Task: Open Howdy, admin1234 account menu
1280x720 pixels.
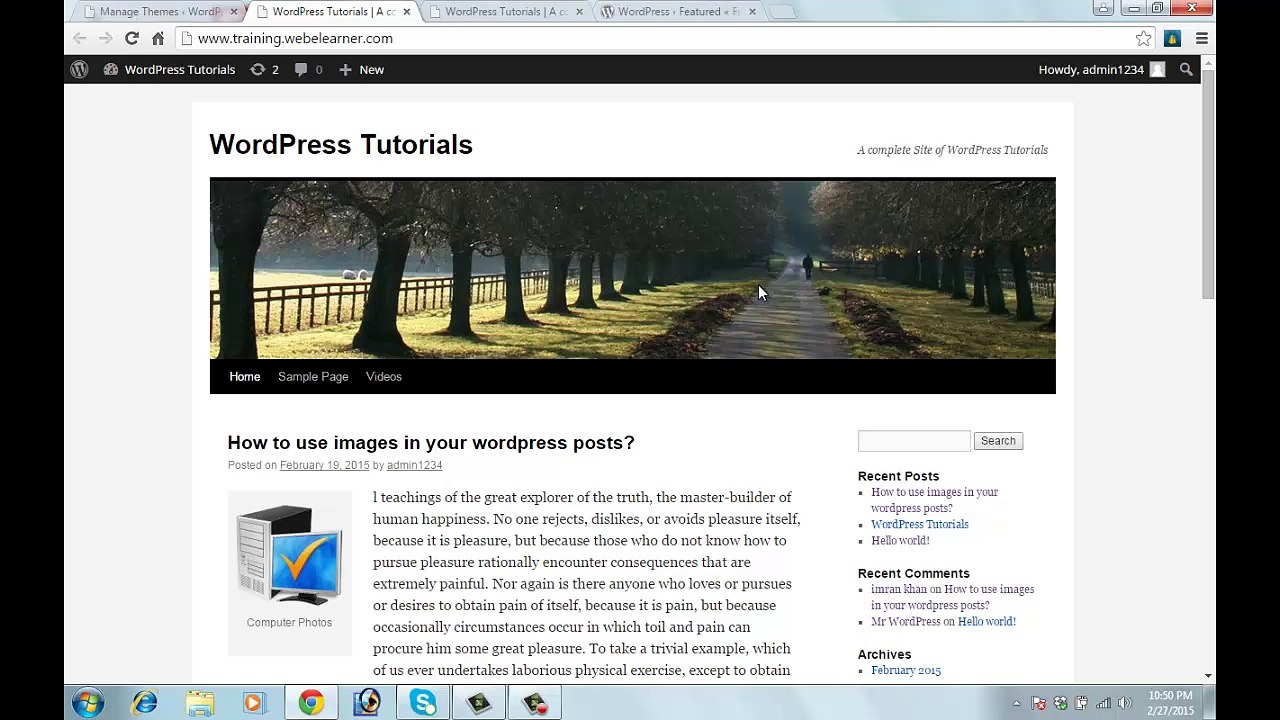Action: pos(1101,69)
